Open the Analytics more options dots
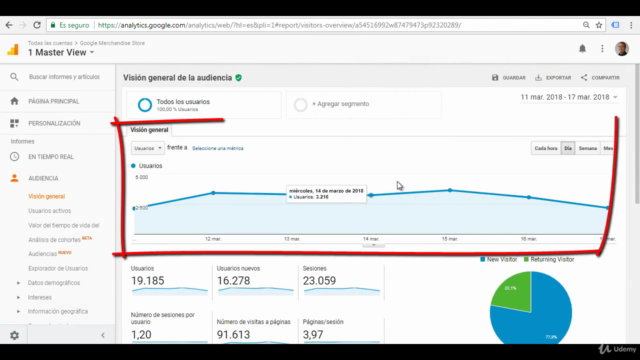 [x=602, y=49]
